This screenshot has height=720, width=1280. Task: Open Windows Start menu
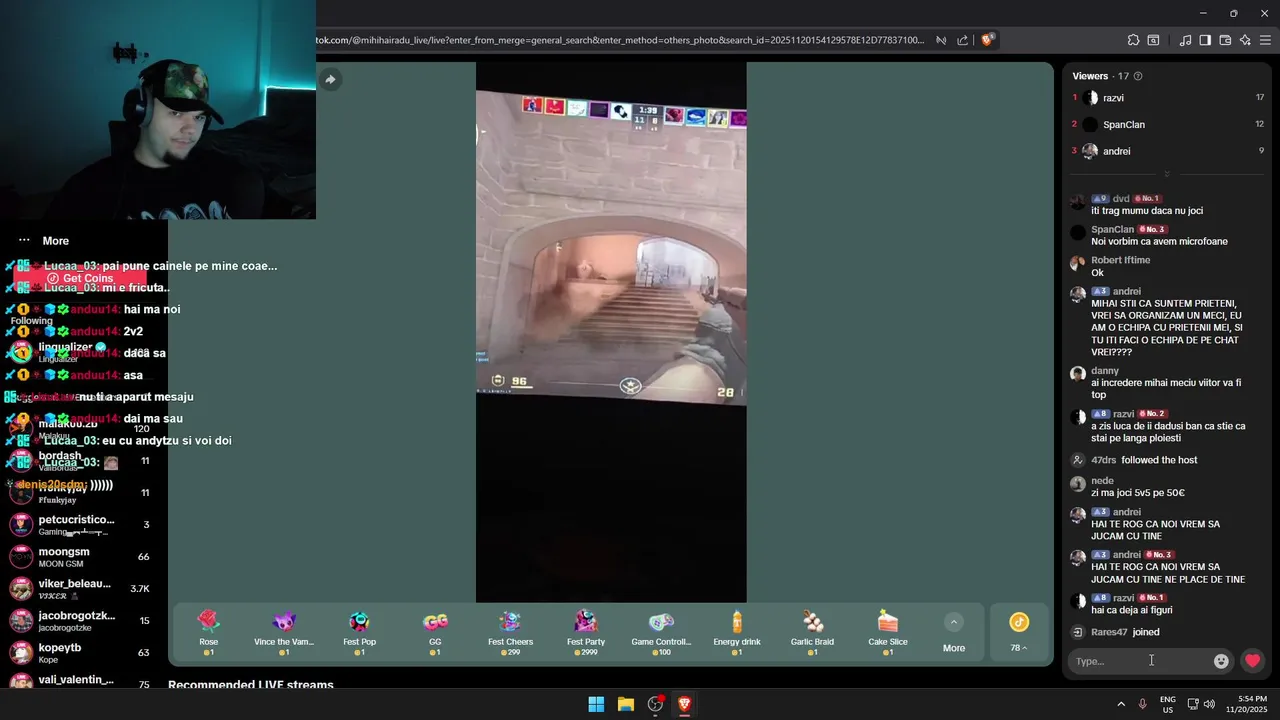coord(596,704)
